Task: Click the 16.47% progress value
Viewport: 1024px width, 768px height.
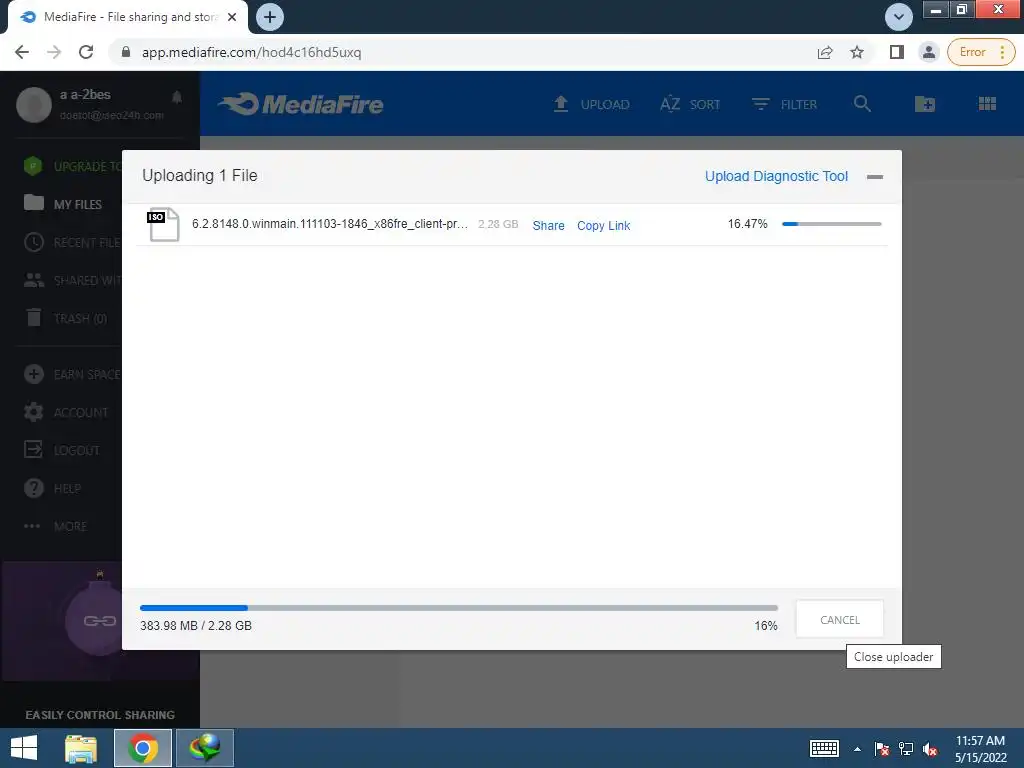Action: (747, 224)
